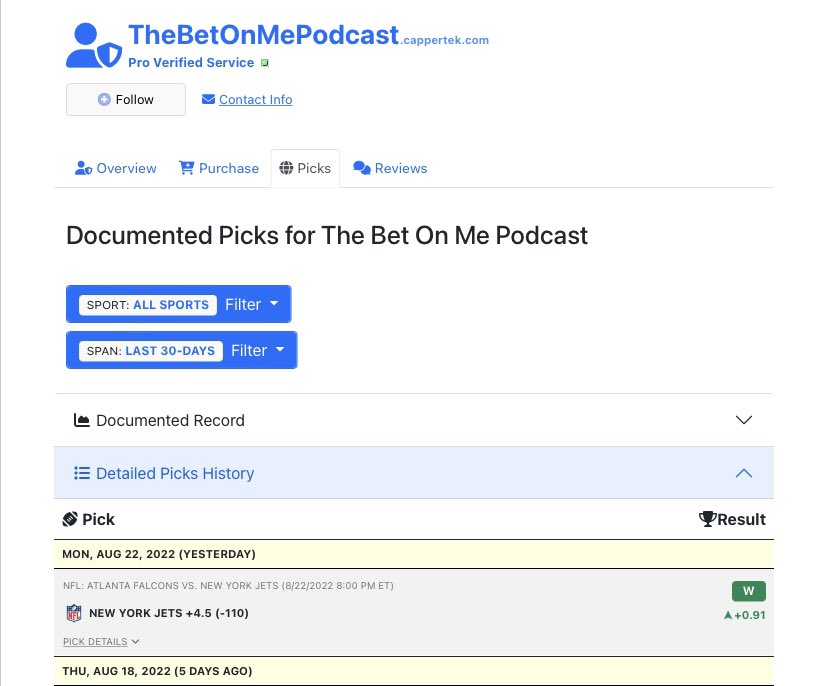Click the THU, AUG 18, 2022 date row
The height and width of the screenshot is (686, 828).
[x=414, y=671]
